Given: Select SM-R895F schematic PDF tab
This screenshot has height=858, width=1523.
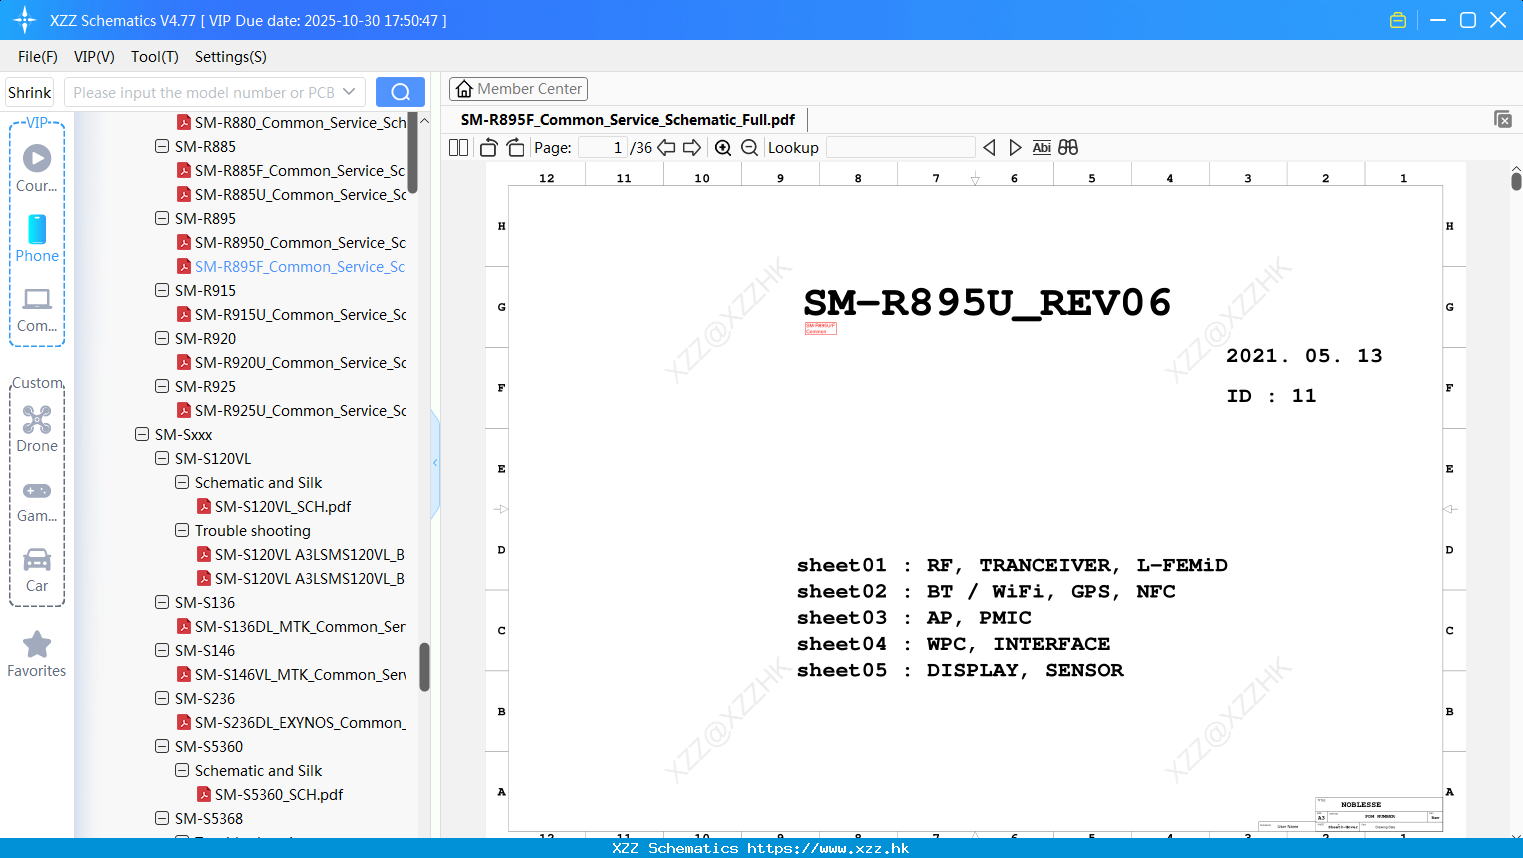Looking at the screenshot, I should point(628,119).
